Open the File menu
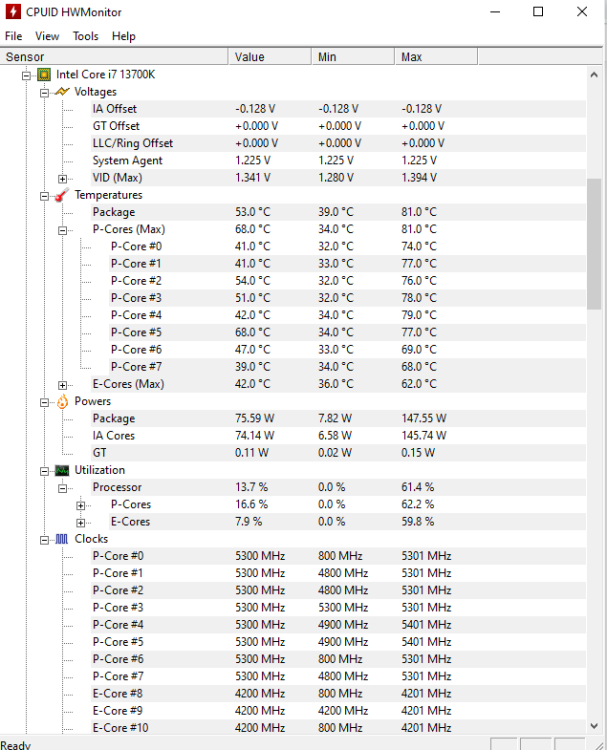607x750 pixels. 13,36
